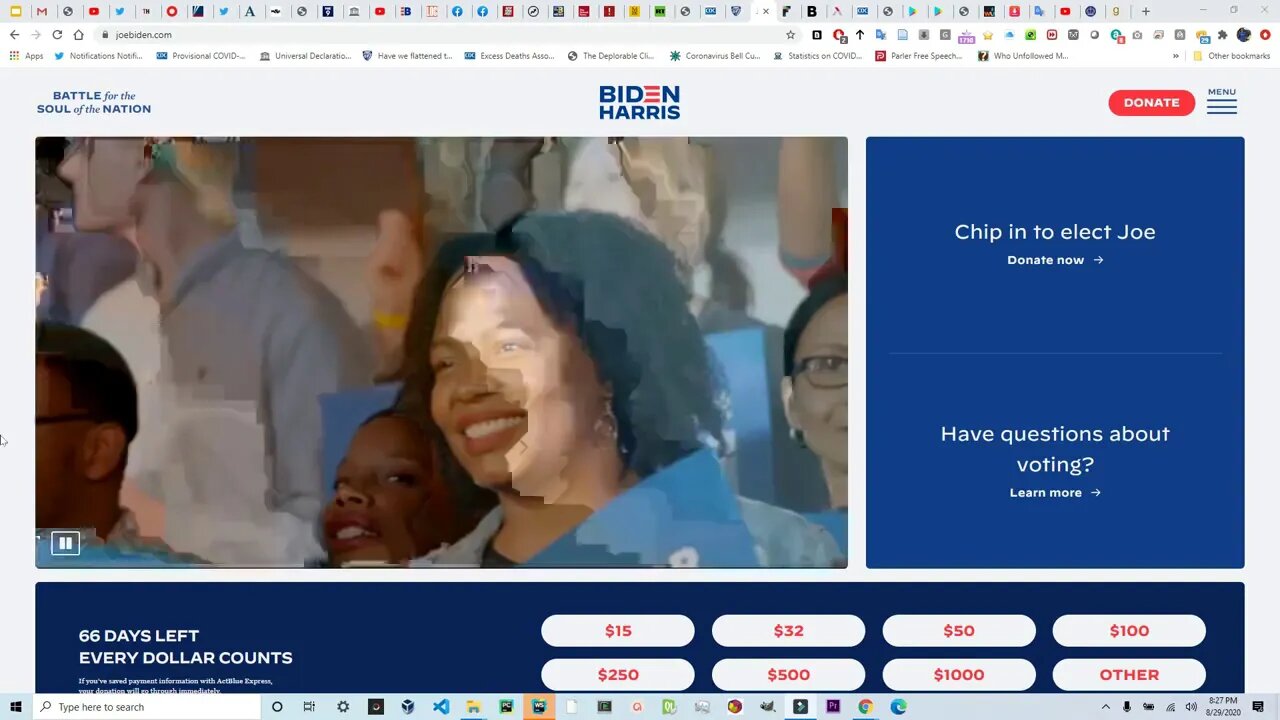Switch to Google Chrome in taskbar
1280x720 pixels.
point(865,707)
